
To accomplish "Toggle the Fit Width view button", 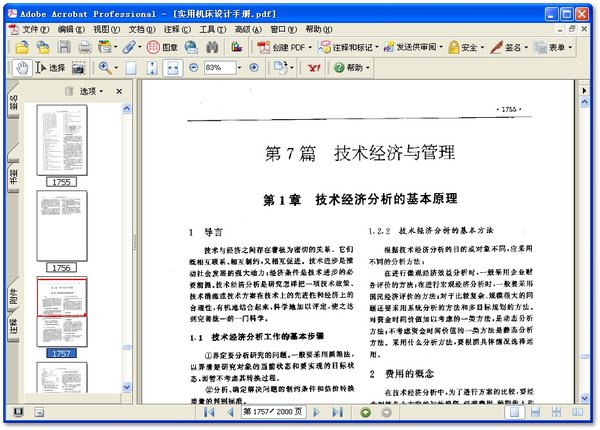I will 173,68.
